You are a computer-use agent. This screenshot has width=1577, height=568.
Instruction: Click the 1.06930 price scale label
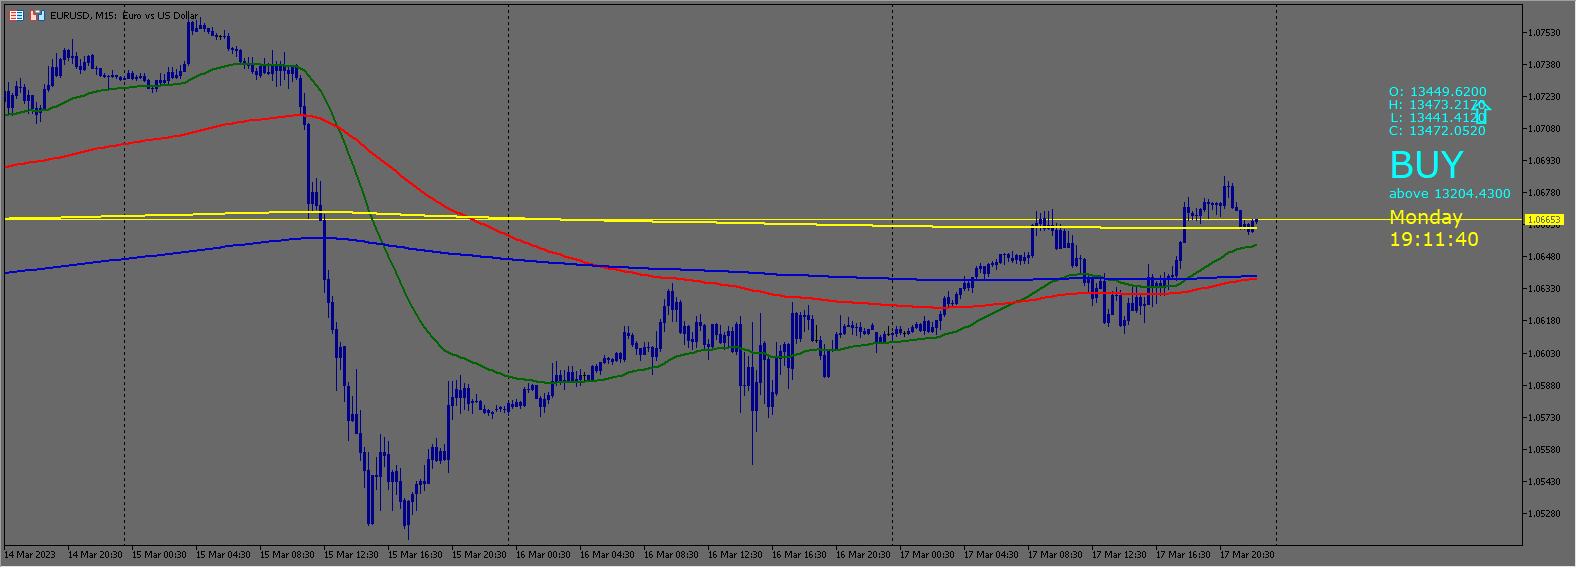(x=1544, y=161)
